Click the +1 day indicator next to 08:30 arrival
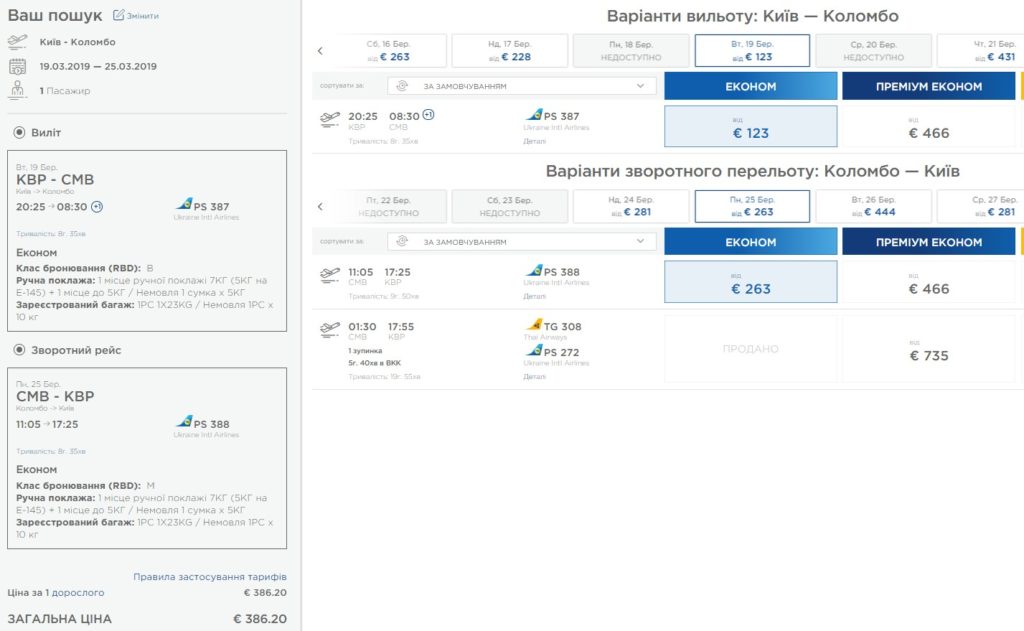Screen dimensions: 1024x631 [428, 115]
